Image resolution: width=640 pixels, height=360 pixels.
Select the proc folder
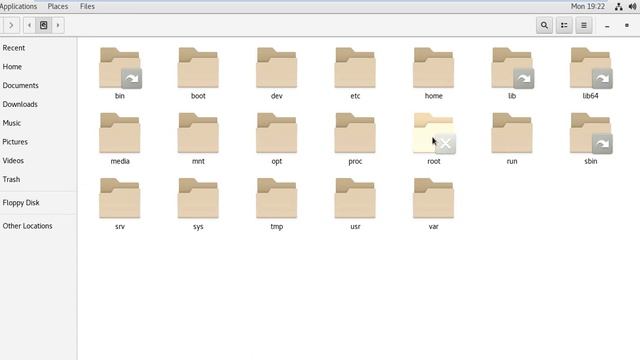tap(355, 133)
